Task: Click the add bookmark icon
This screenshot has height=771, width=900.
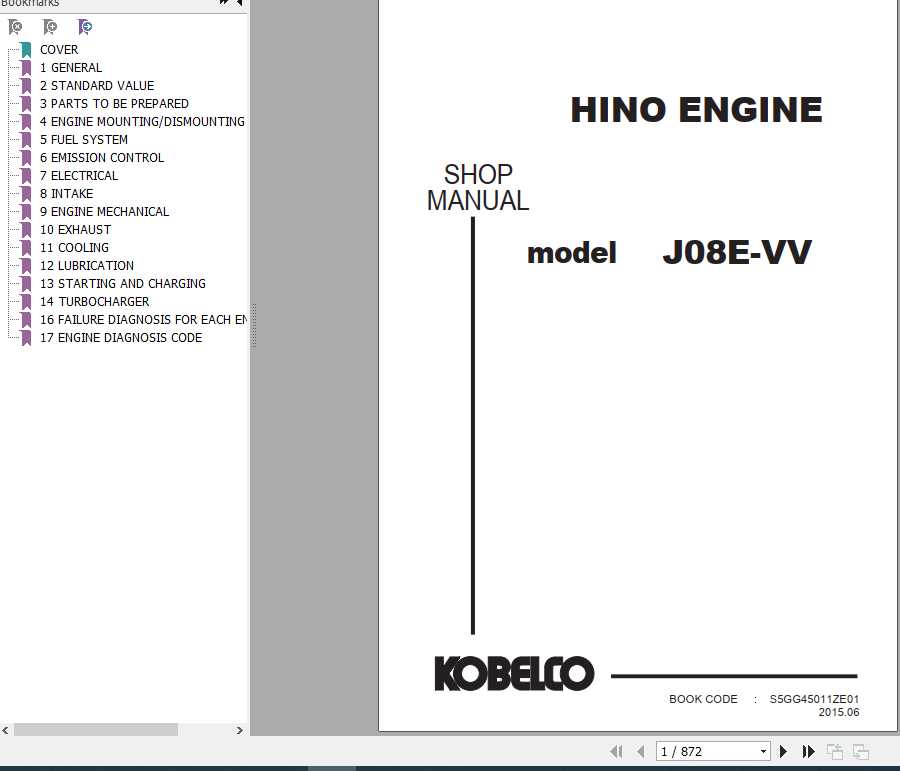Action: [x=50, y=26]
